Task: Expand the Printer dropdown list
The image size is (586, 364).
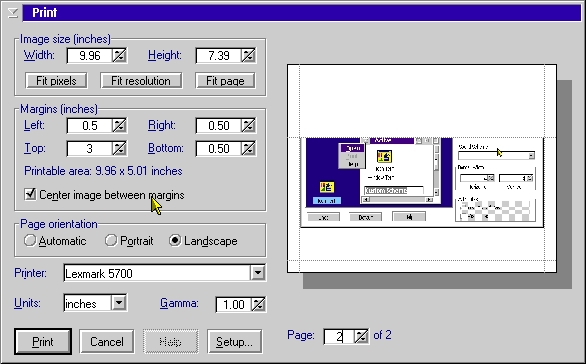Action: (258, 273)
